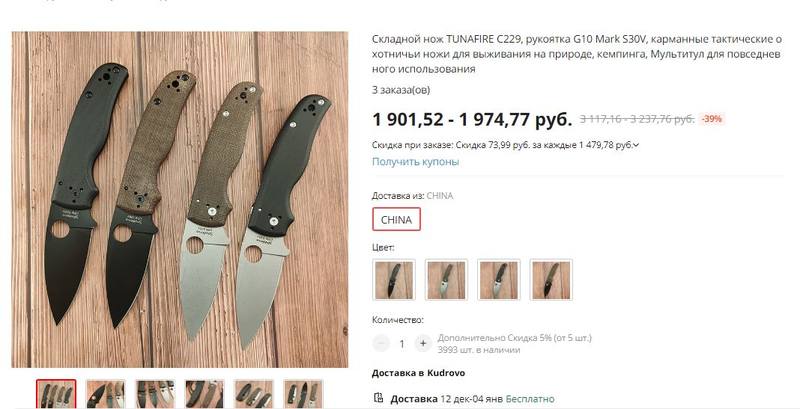Select the third gallery thumbnail below image
Viewport: 800px width, 409px height.
point(155,394)
